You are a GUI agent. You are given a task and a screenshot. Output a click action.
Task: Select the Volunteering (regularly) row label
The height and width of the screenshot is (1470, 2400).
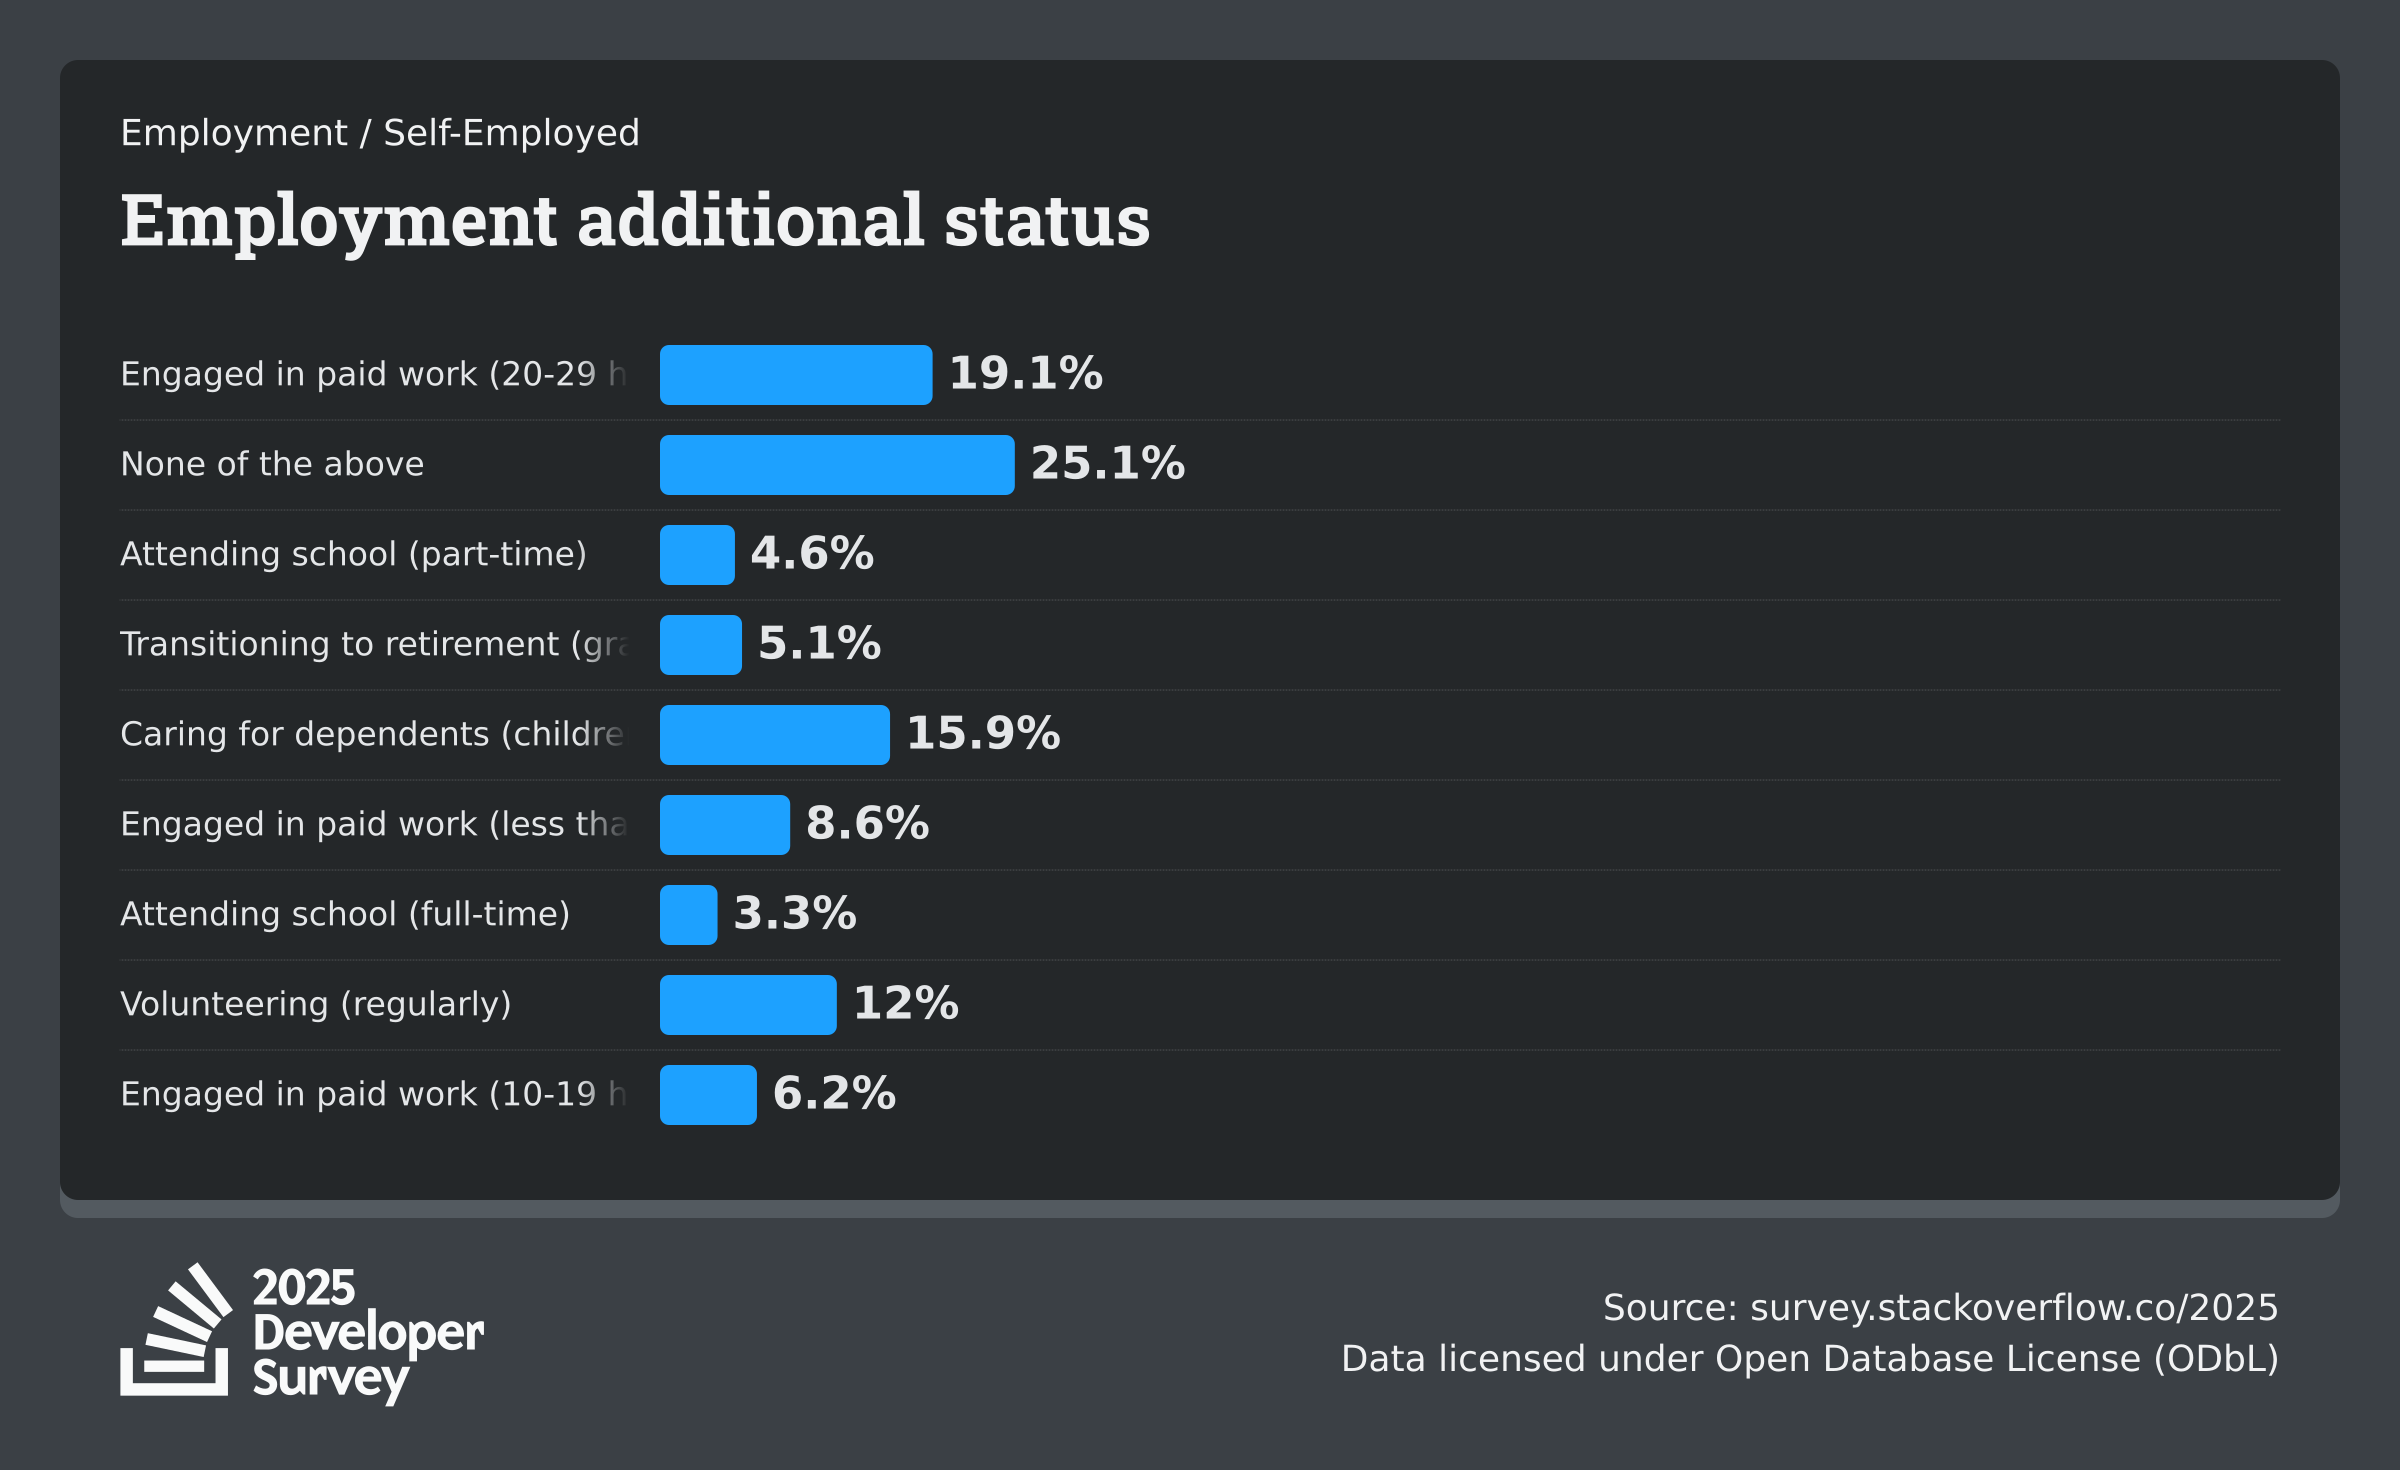coord(316,1004)
